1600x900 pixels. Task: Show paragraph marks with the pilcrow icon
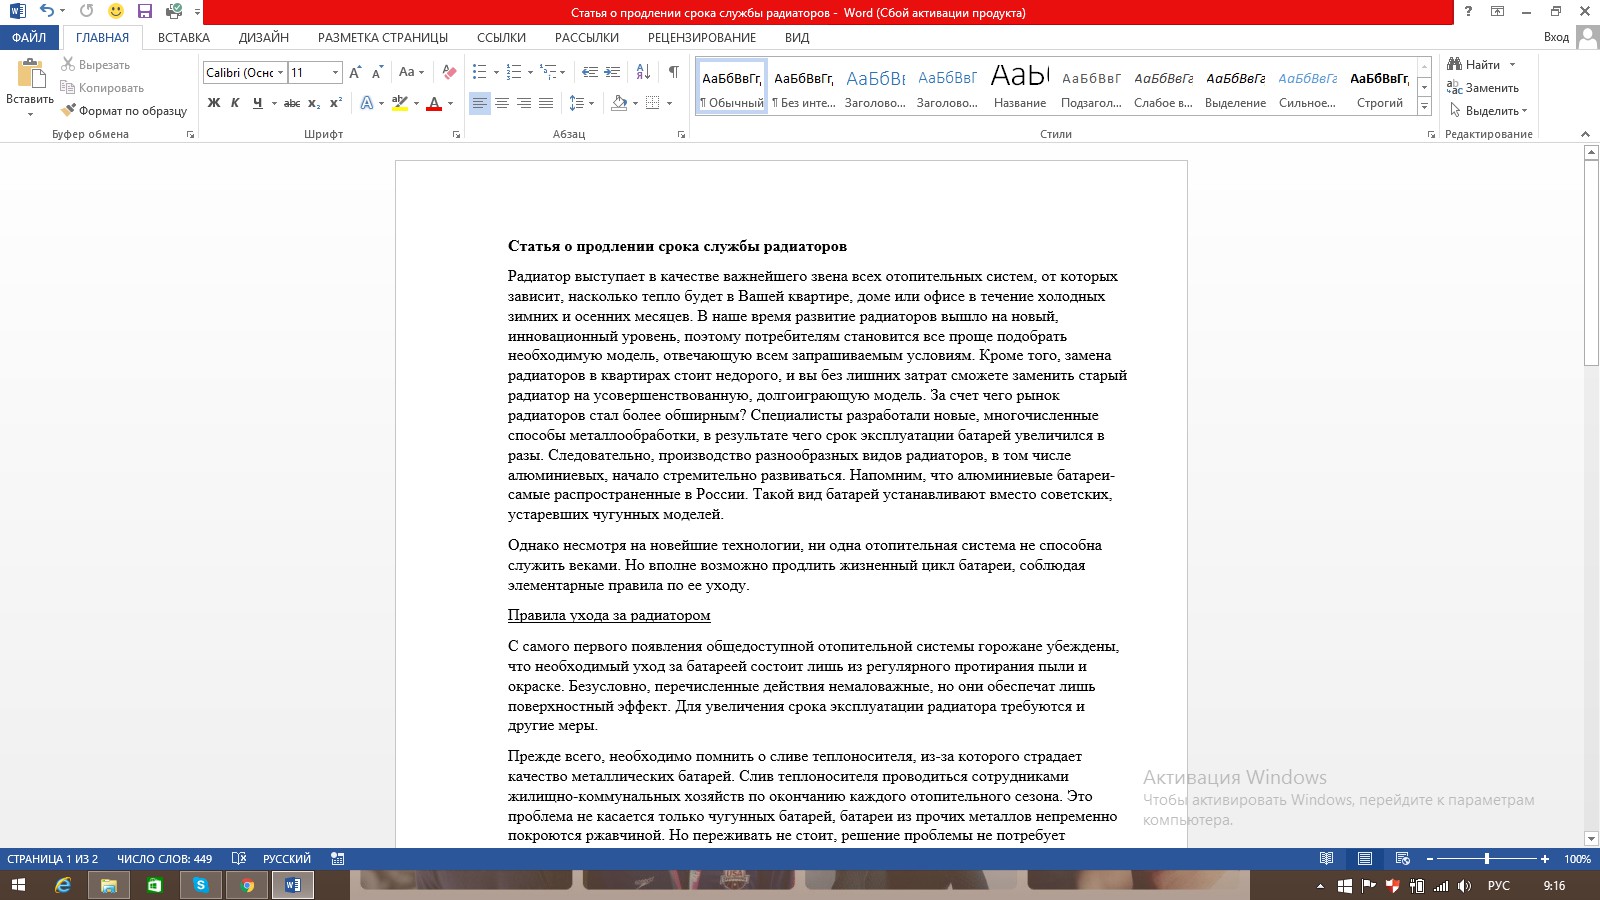point(674,72)
